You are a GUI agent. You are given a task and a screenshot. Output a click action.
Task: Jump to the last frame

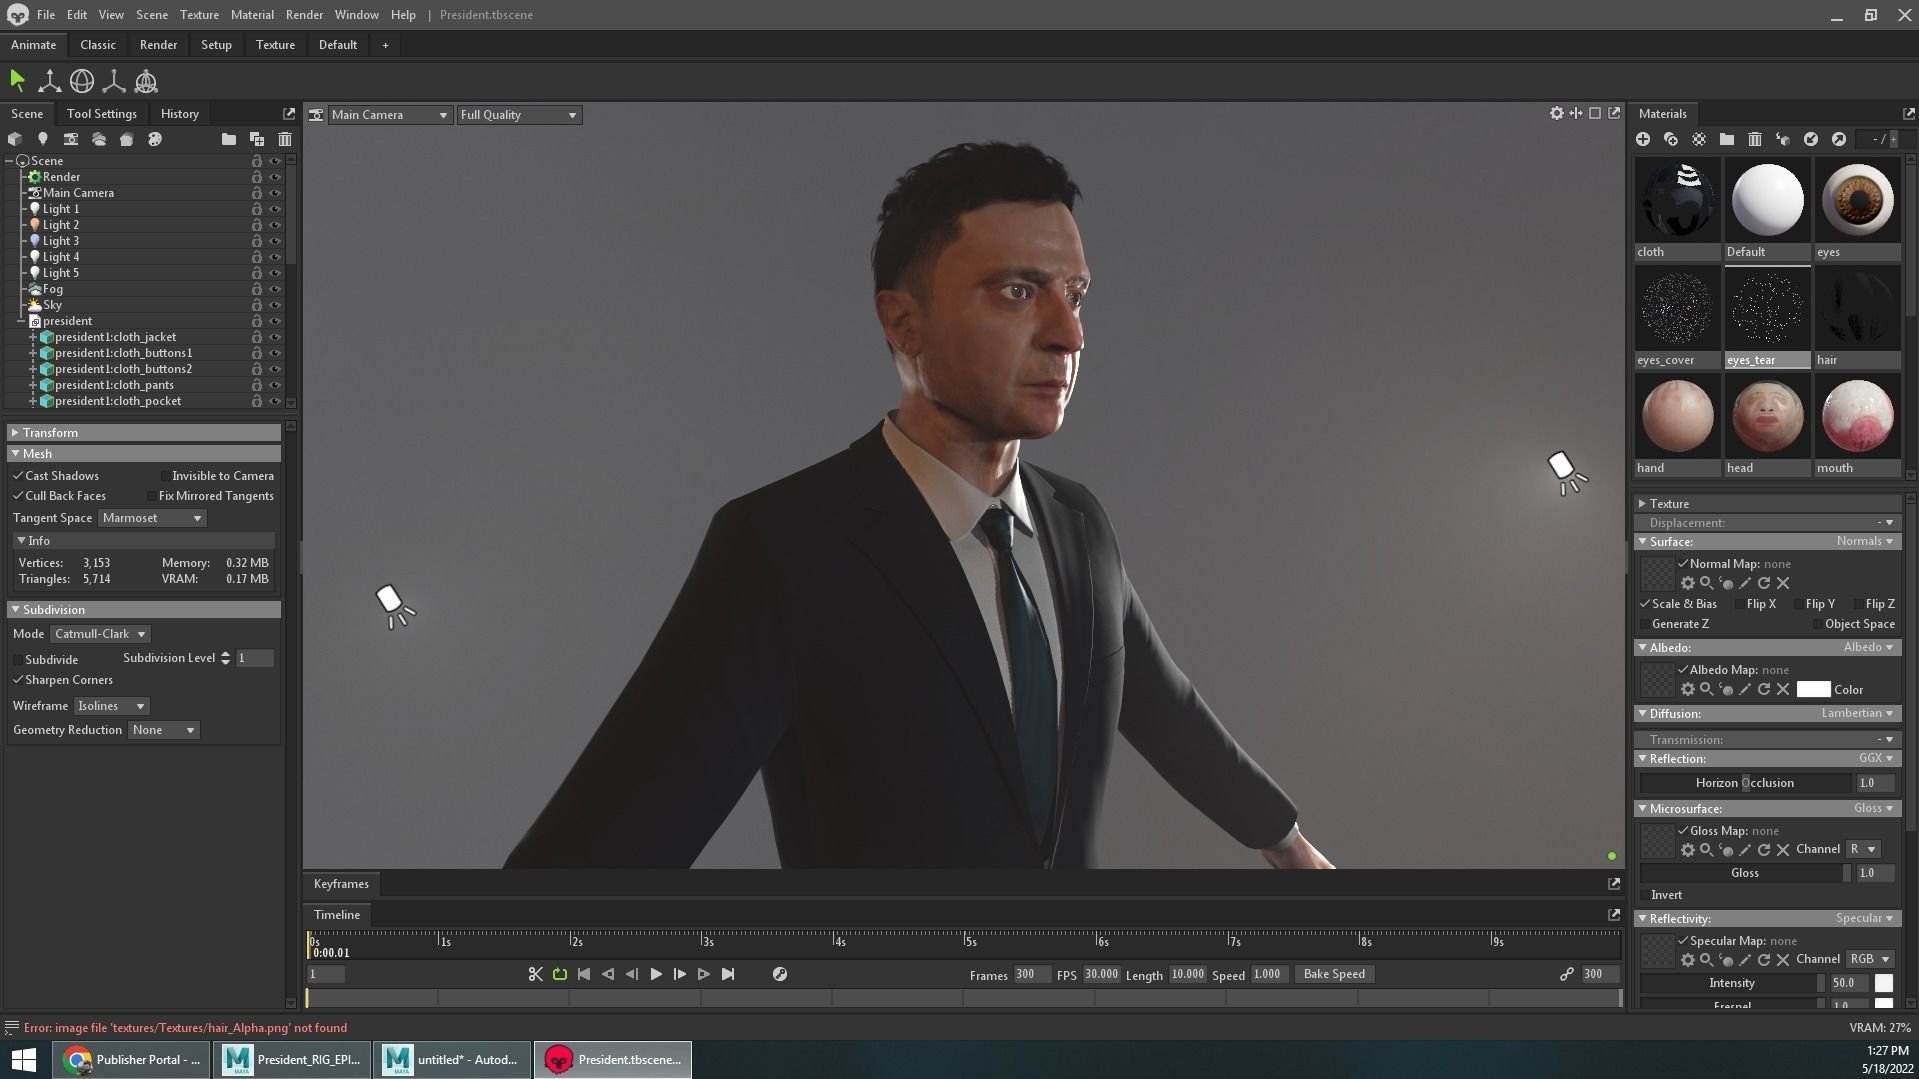[x=728, y=974]
